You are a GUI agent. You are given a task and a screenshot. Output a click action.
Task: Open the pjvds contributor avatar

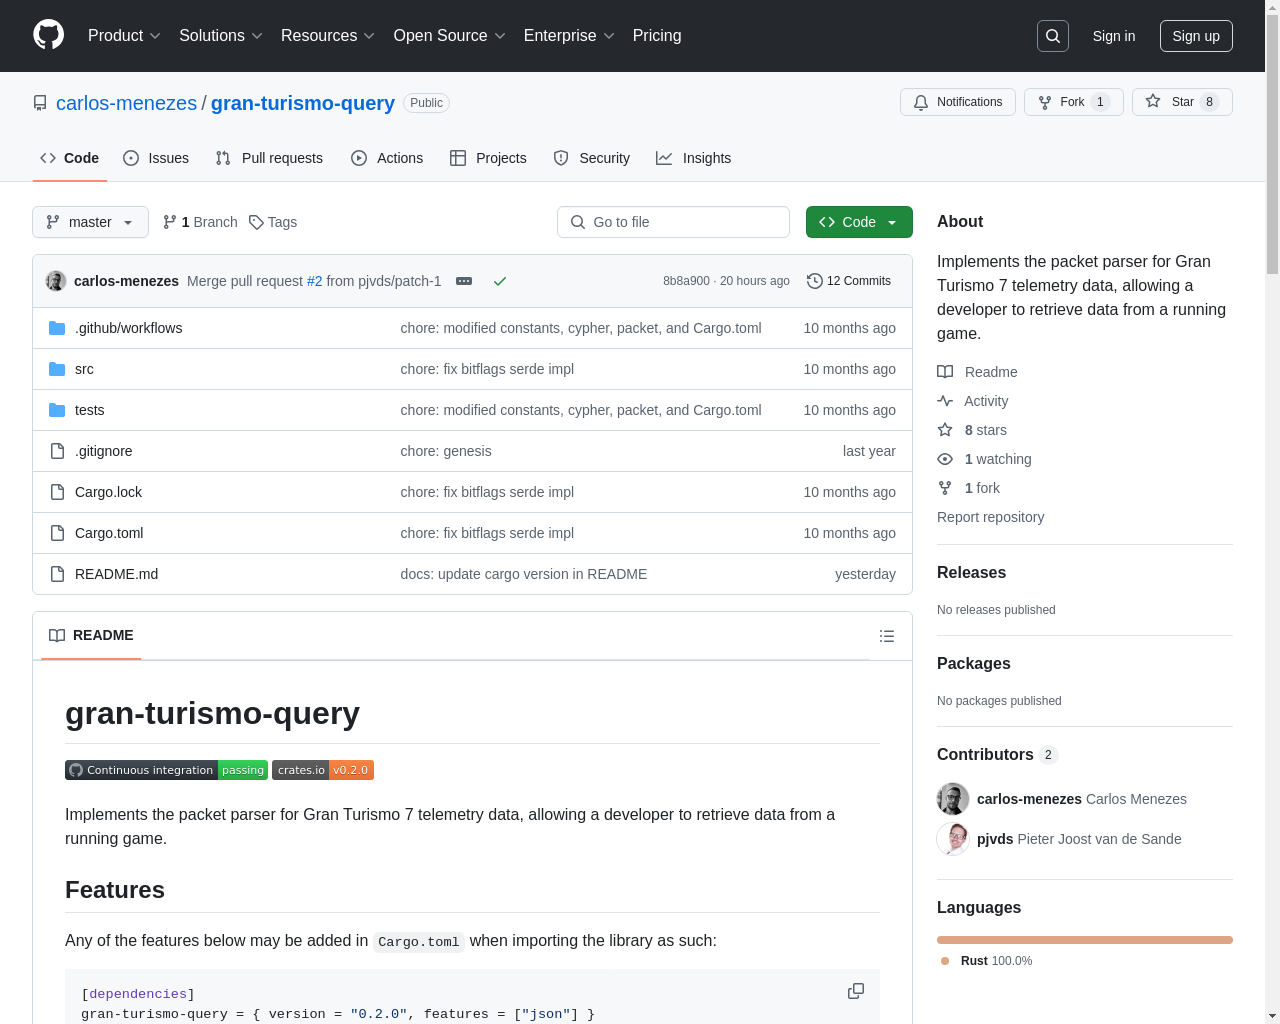point(953,839)
